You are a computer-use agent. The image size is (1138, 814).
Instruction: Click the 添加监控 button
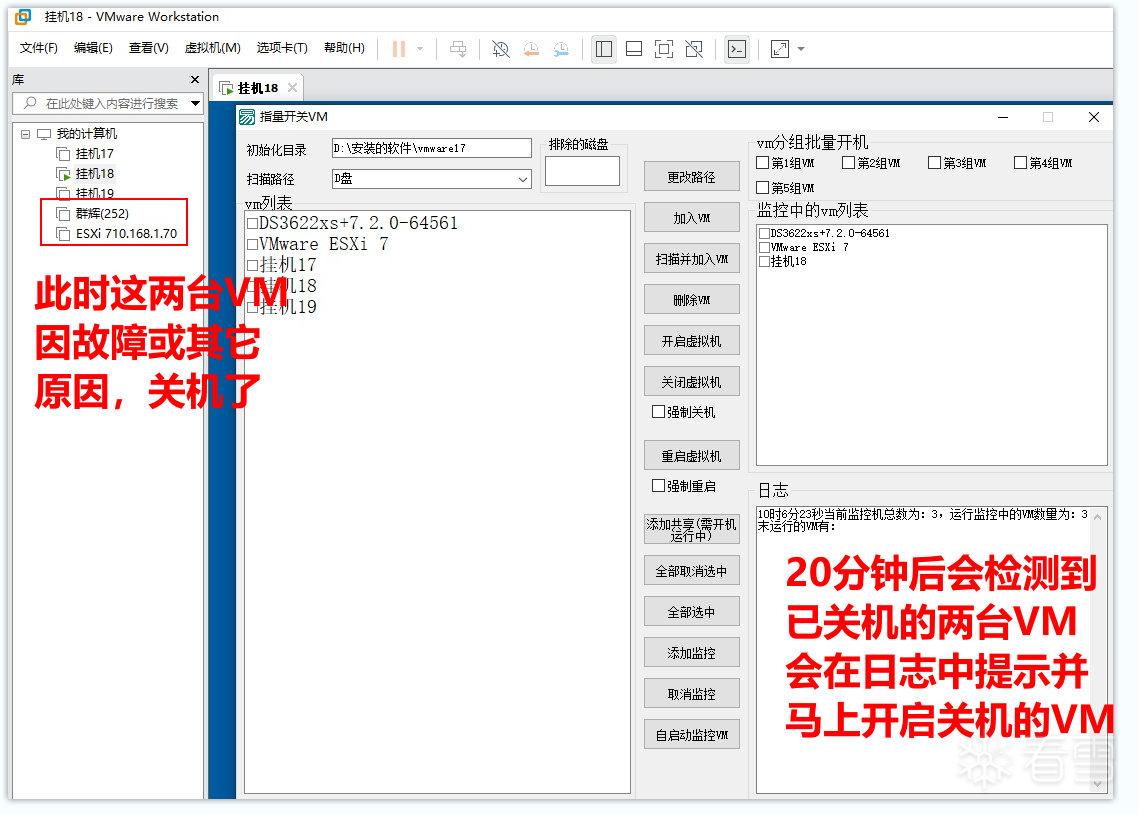click(692, 653)
